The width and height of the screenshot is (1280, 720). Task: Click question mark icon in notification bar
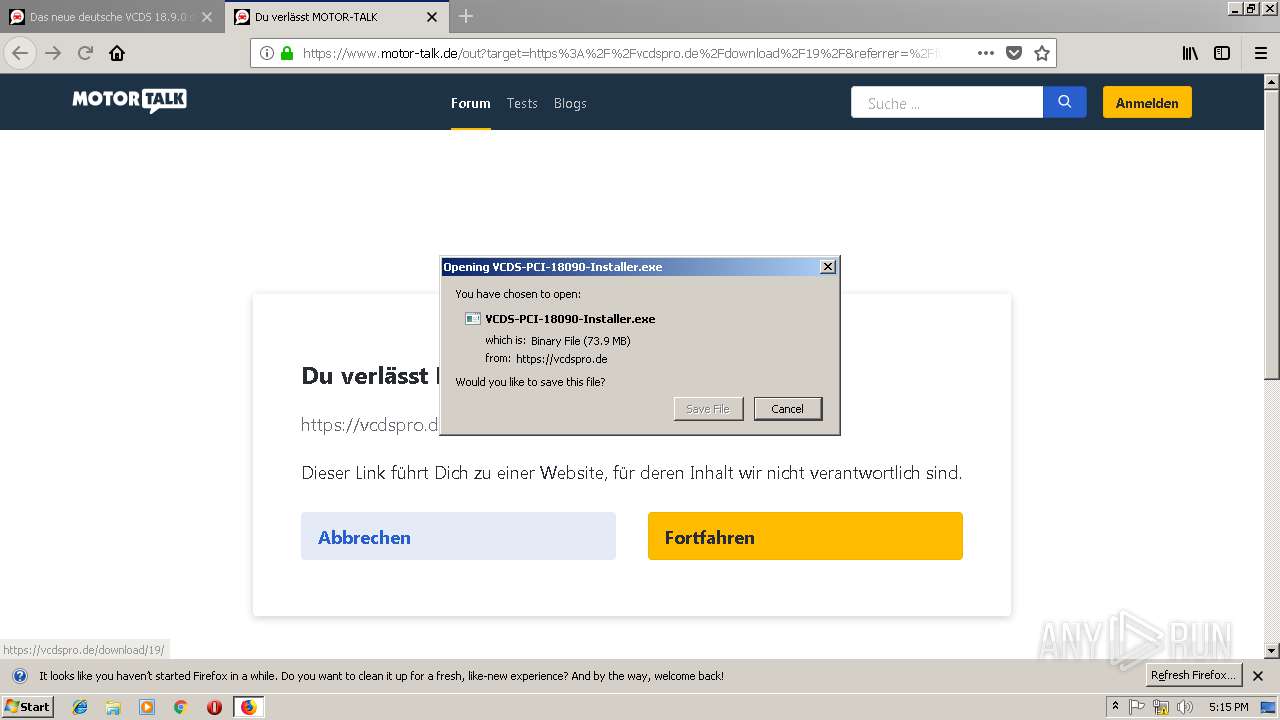click(19, 676)
